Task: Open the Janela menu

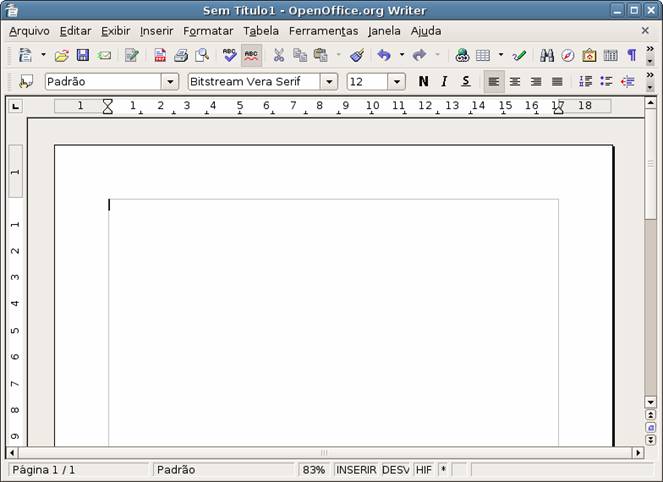Action: (x=384, y=31)
